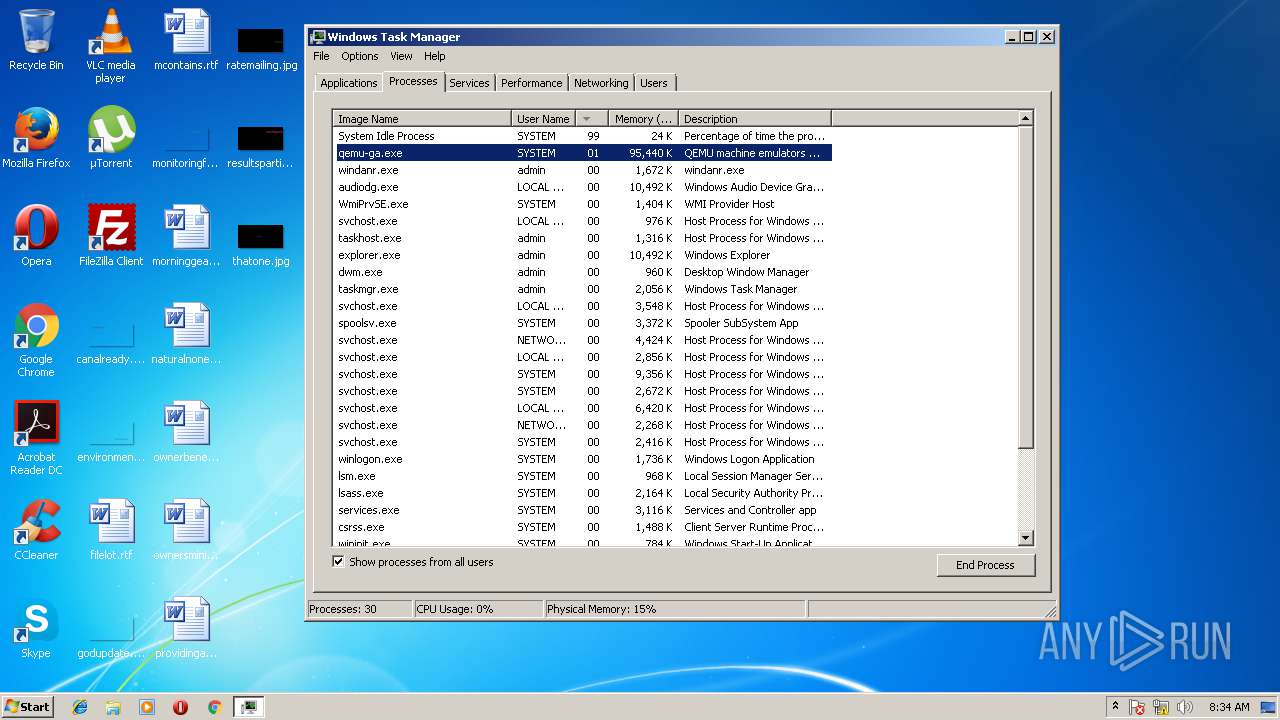The height and width of the screenshot is (720, 1280).
Task: Switch to the Services tab
Action: [469, 83]
